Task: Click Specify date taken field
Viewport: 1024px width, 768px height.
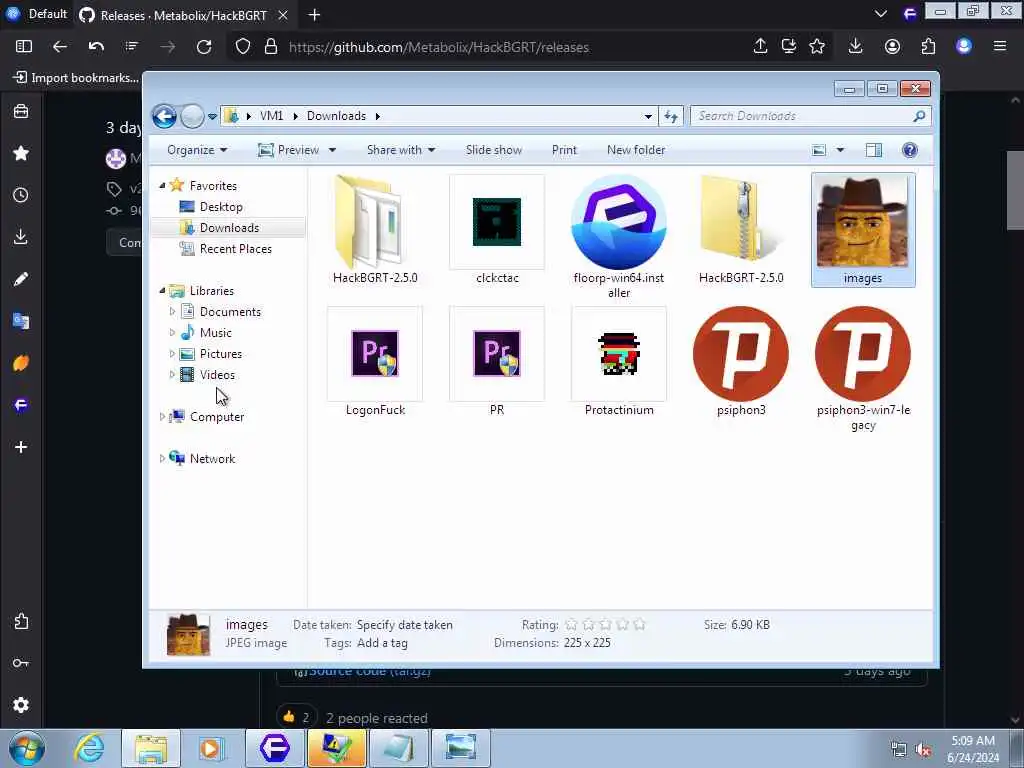Action: [x=404, y=625]
